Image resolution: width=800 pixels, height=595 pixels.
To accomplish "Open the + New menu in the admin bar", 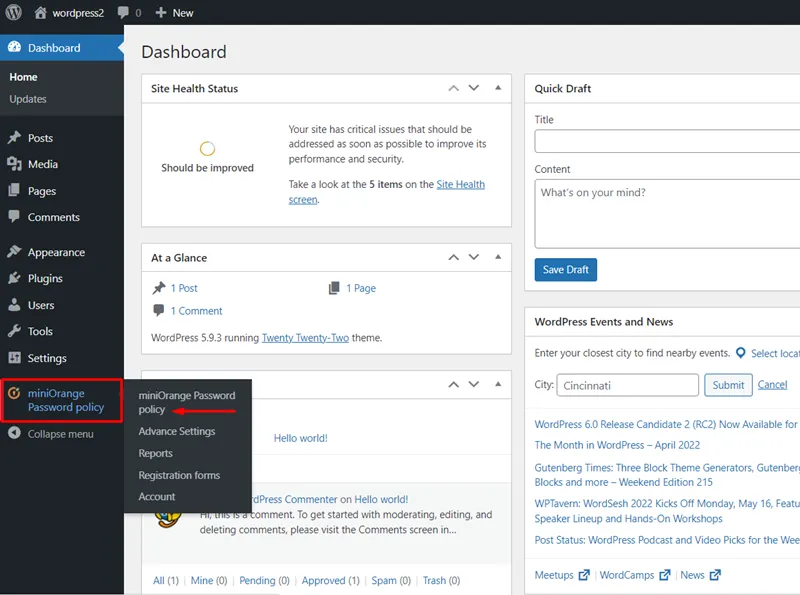I will point(174,12).
